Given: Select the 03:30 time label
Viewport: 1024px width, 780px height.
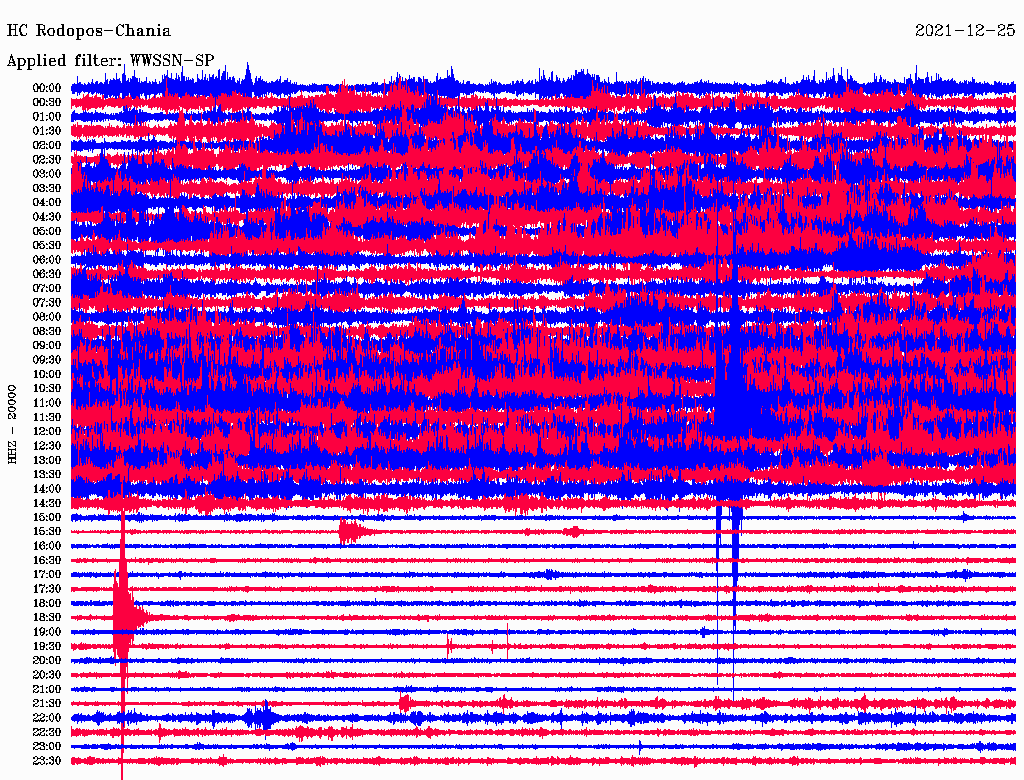Looking at the screenshot, I should click(47, 188).
